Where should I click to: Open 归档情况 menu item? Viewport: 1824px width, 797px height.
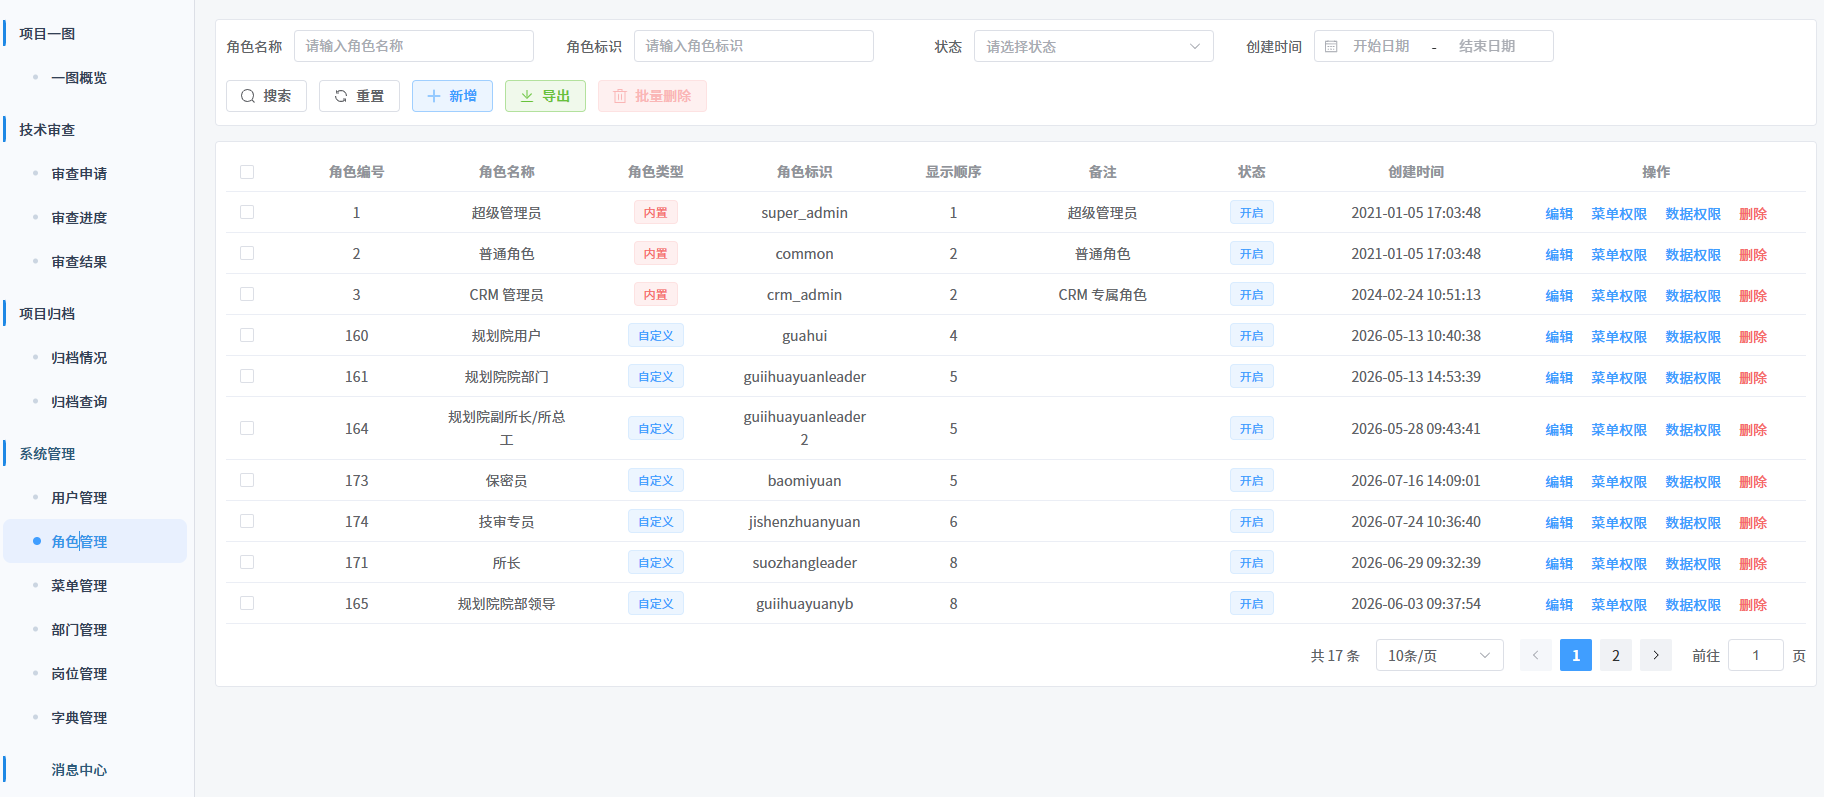[79, 358]
